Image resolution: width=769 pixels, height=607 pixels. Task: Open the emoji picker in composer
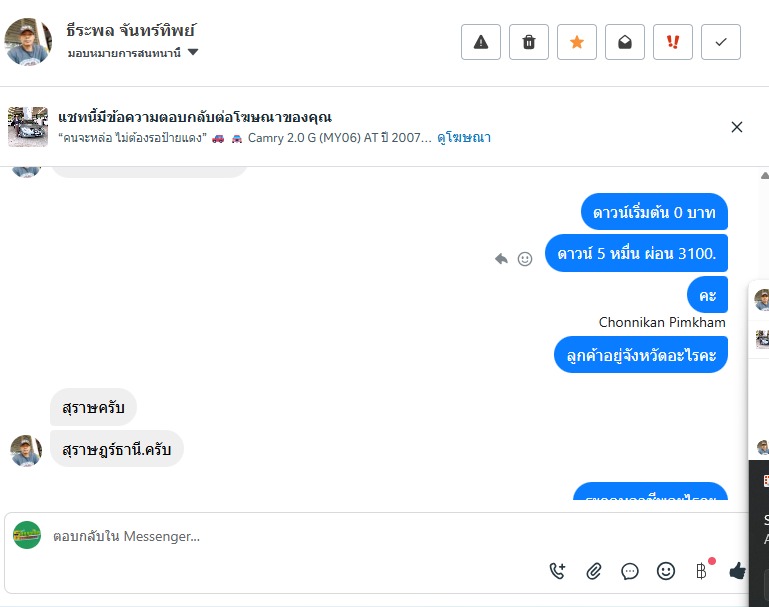[x=666, y=571]
